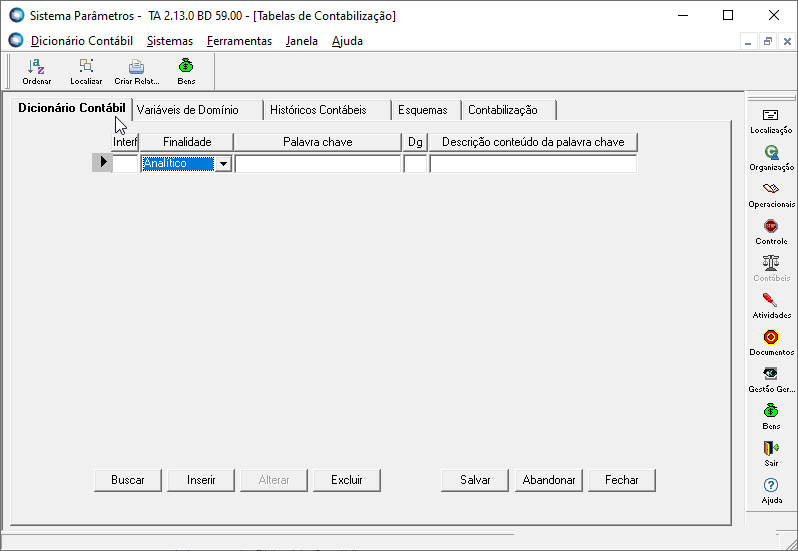Click the Dg input cell

[415, 164]
